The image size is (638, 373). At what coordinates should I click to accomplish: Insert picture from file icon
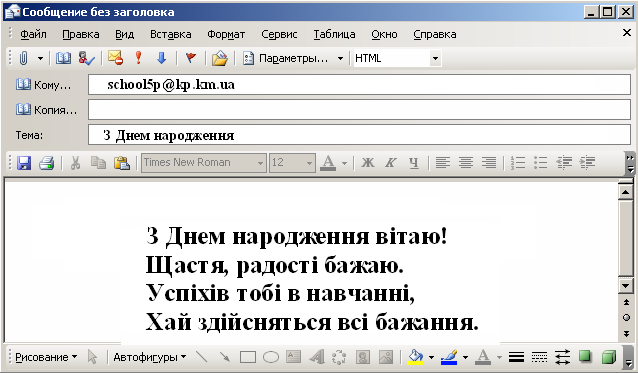[385, 357]
